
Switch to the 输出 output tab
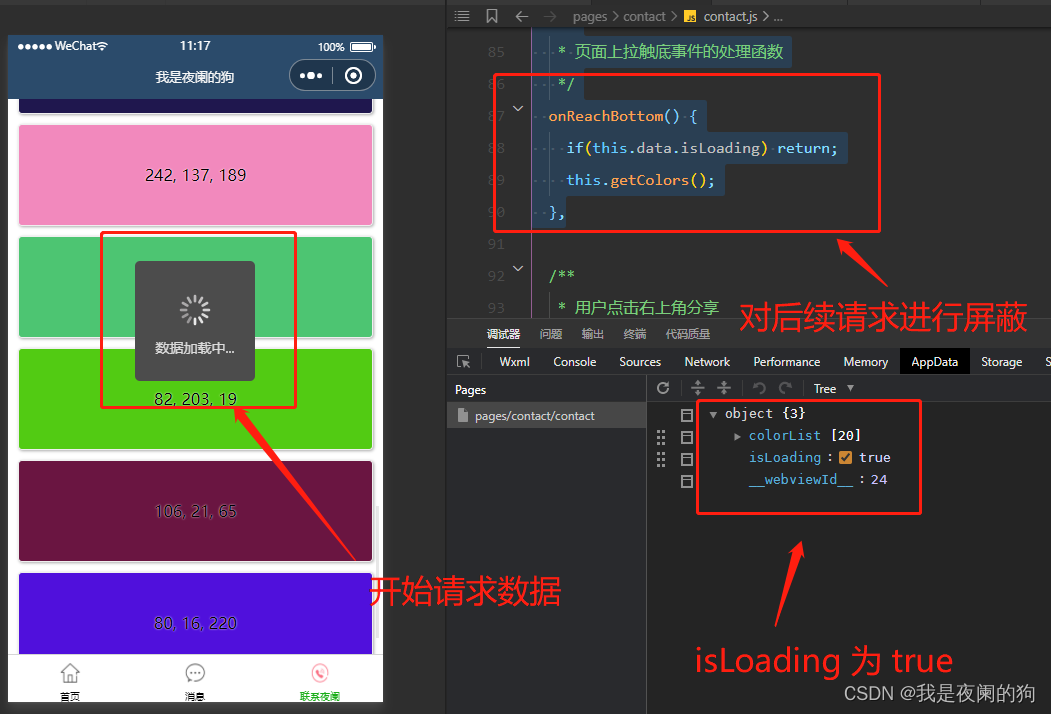(x=593, y=334)
